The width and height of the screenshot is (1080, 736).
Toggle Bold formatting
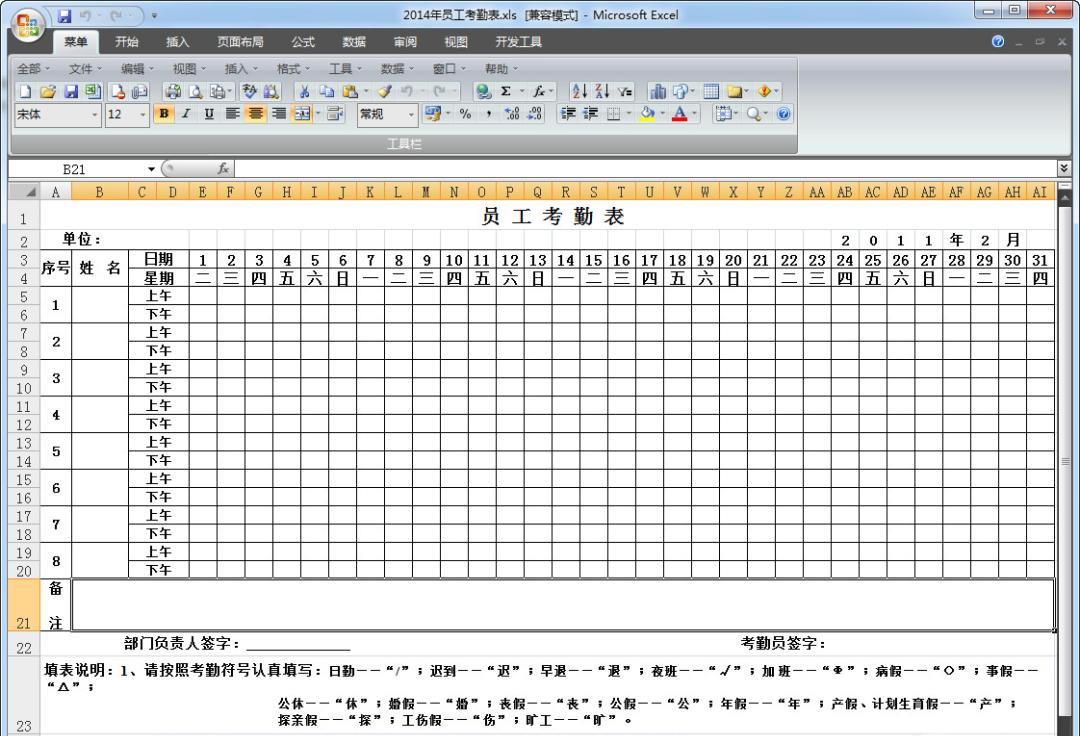tap(164, 114)
